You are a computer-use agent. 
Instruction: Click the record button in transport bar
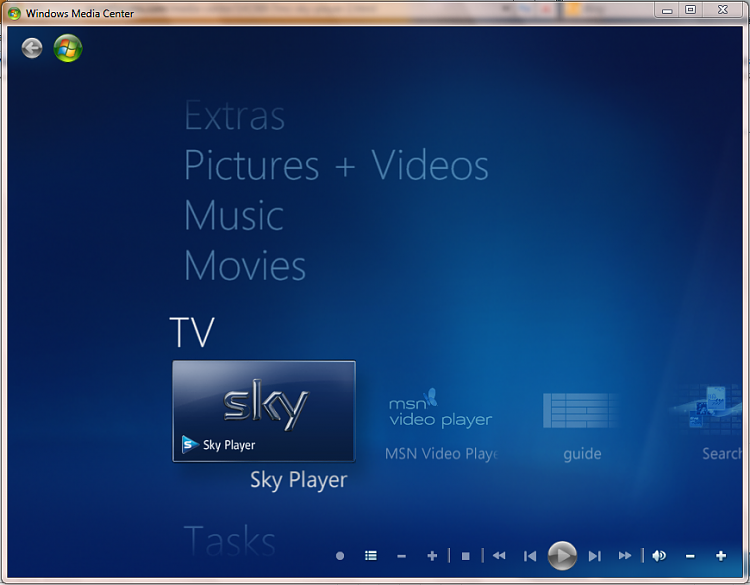pos(340,556)
